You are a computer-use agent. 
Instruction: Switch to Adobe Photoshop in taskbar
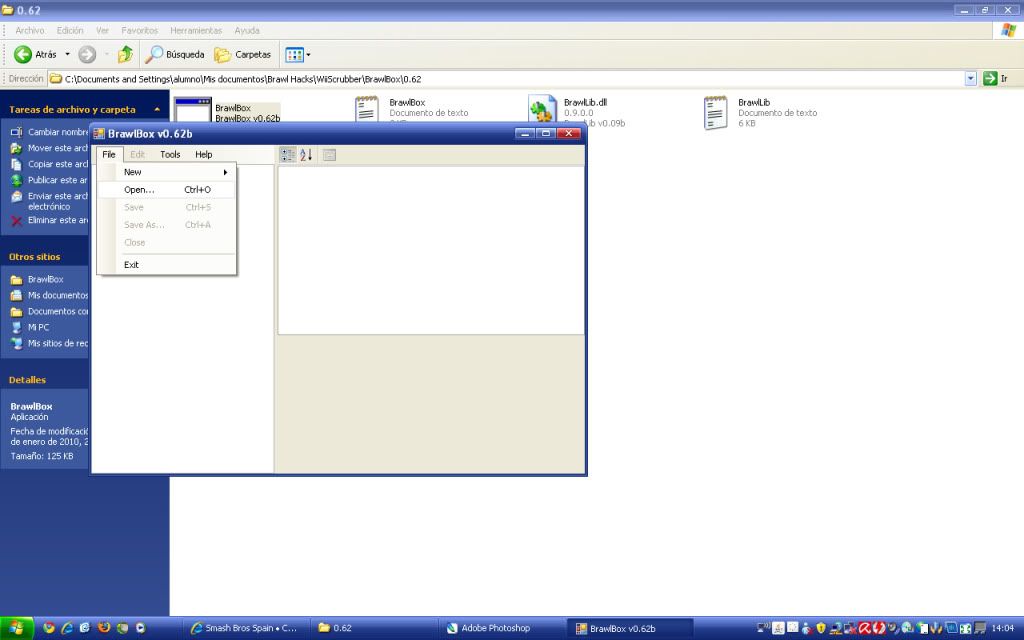point(495,628)
